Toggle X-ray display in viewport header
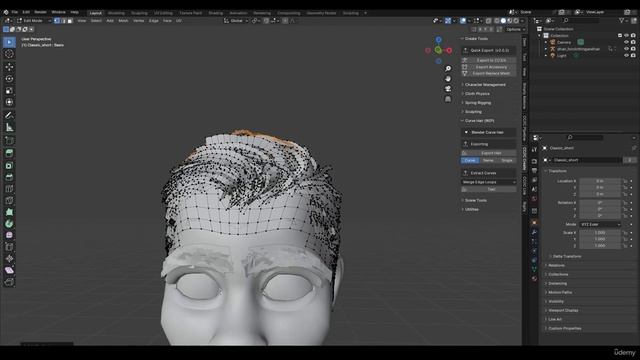The image size is (640, 360). point(489,20)
